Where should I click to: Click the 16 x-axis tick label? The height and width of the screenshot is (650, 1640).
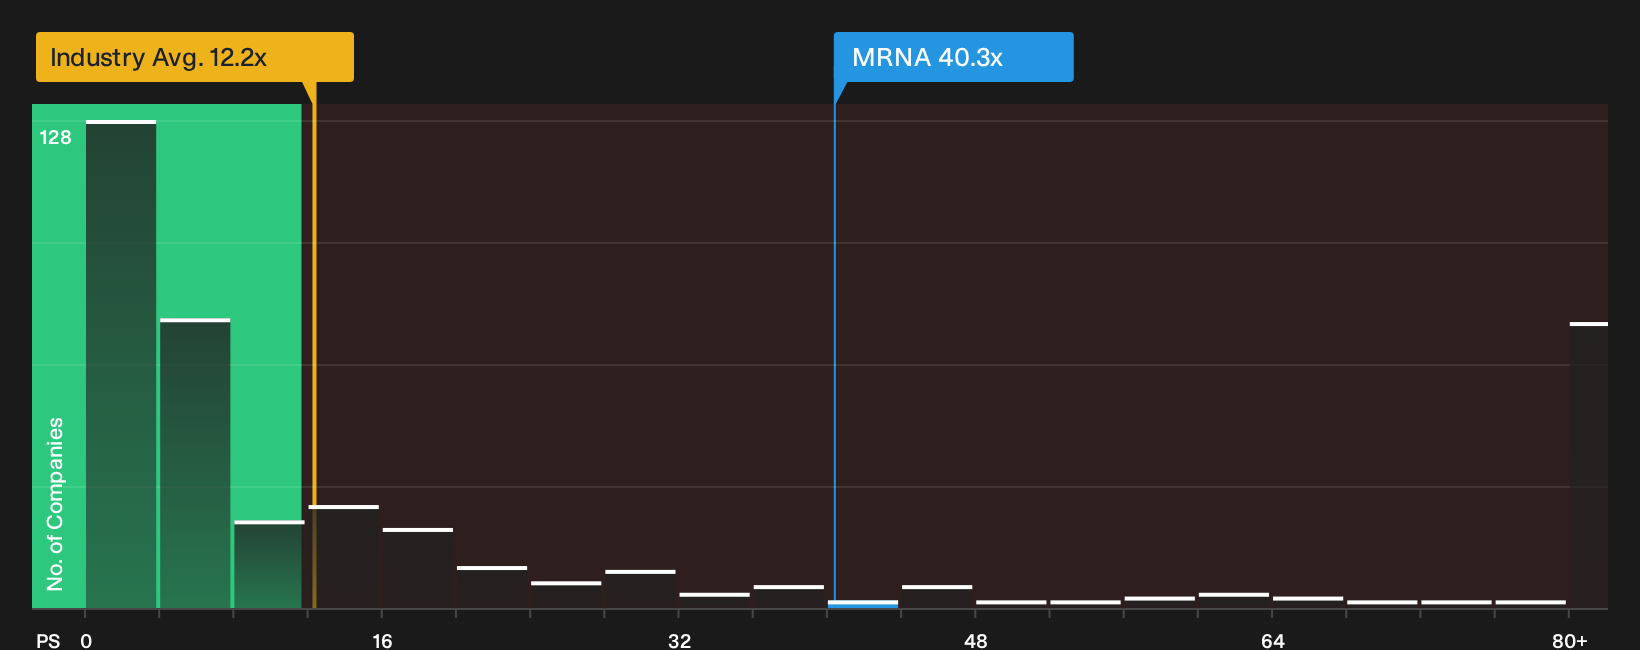click(x=382, y=640)
